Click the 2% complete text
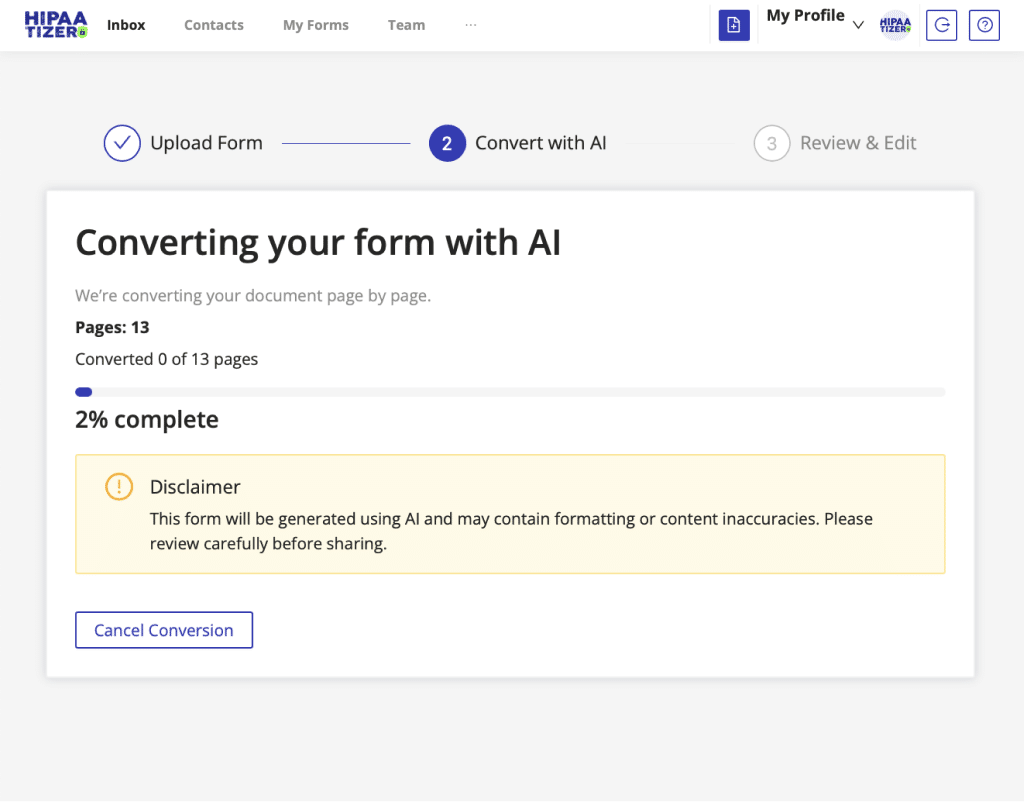The image size is (1024, 802). coord(146,419)
